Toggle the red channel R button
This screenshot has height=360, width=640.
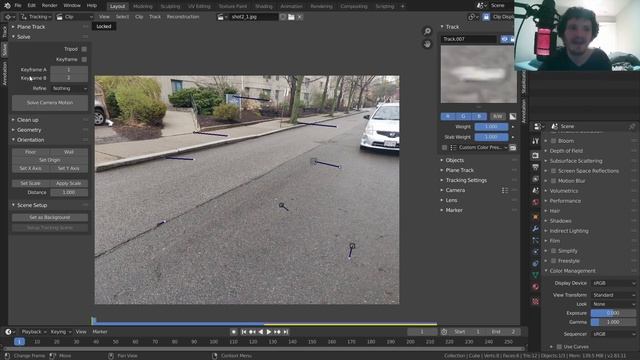[448, 117]
